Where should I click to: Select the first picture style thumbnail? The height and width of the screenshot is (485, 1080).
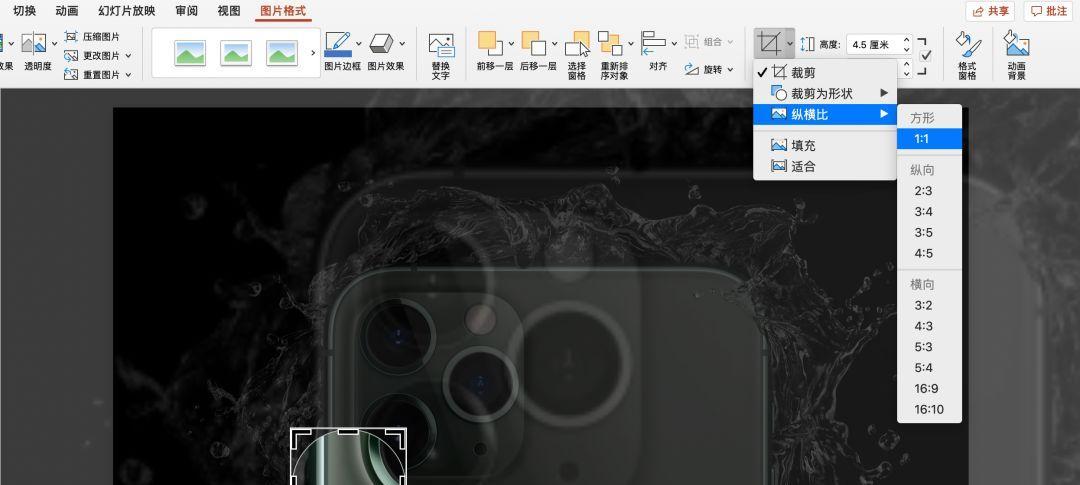[x=190, y=53]
